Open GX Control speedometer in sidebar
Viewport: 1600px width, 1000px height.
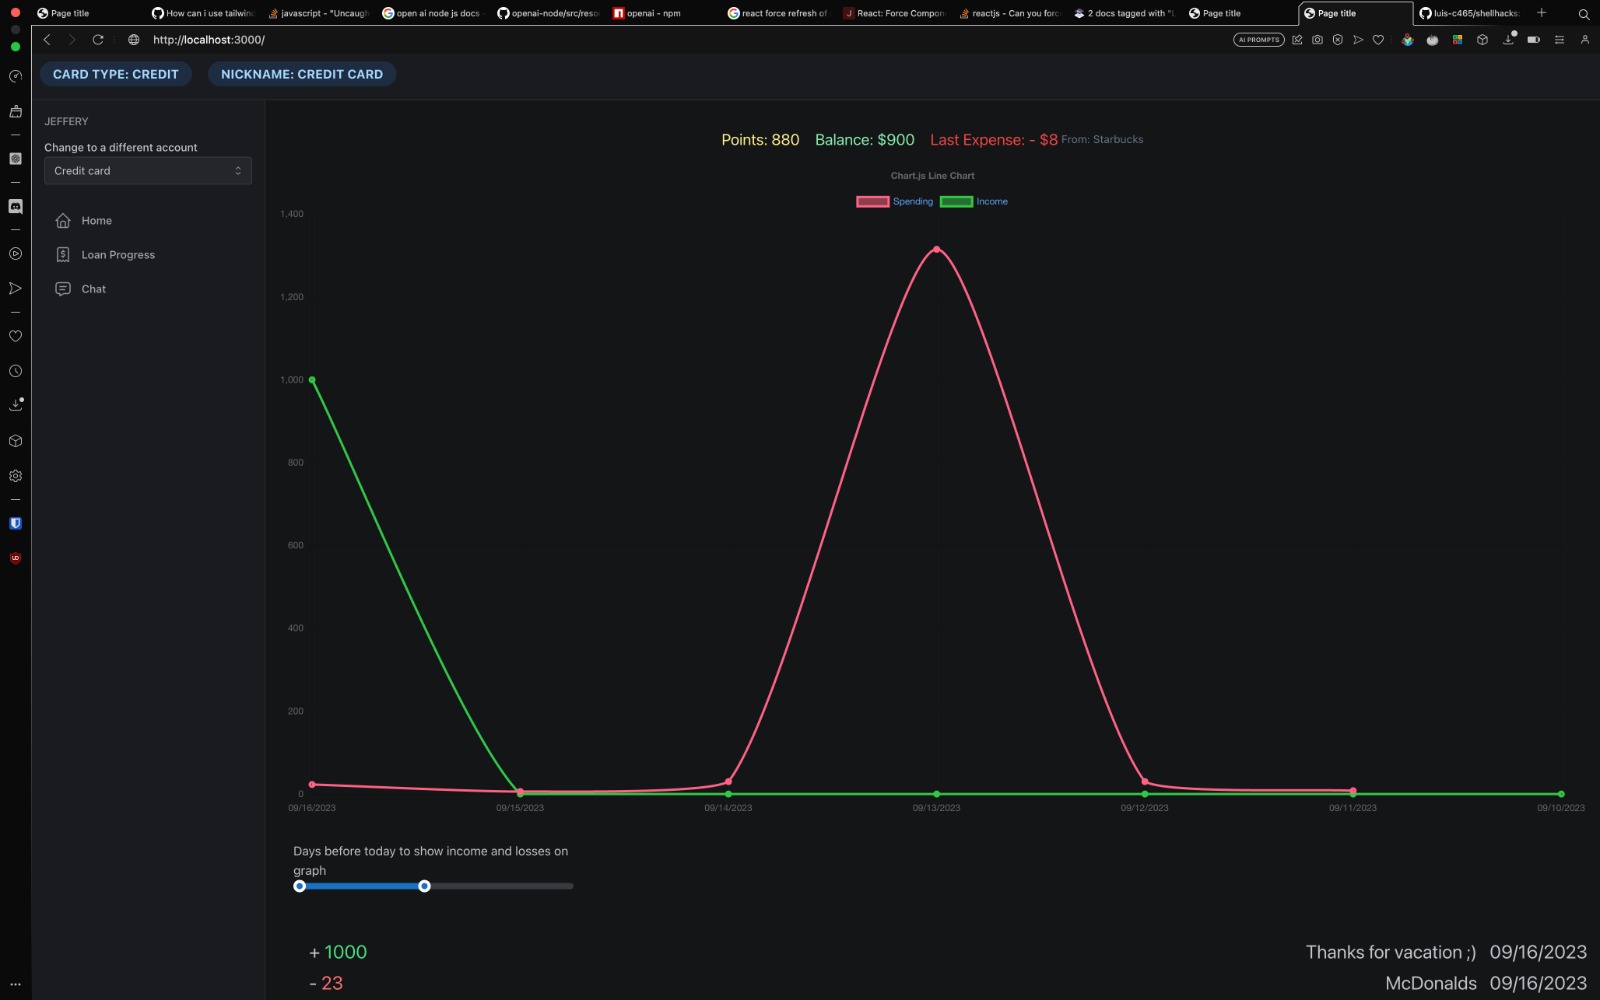15,76
